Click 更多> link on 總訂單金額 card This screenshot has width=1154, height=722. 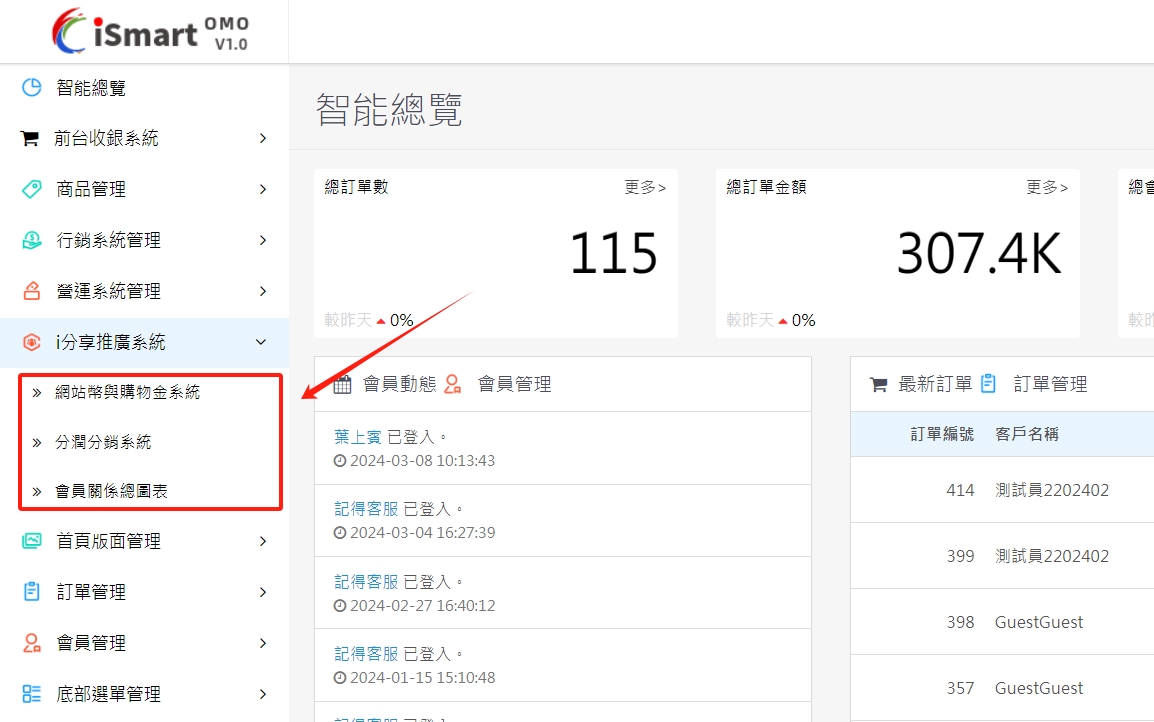click(1047, 187)
